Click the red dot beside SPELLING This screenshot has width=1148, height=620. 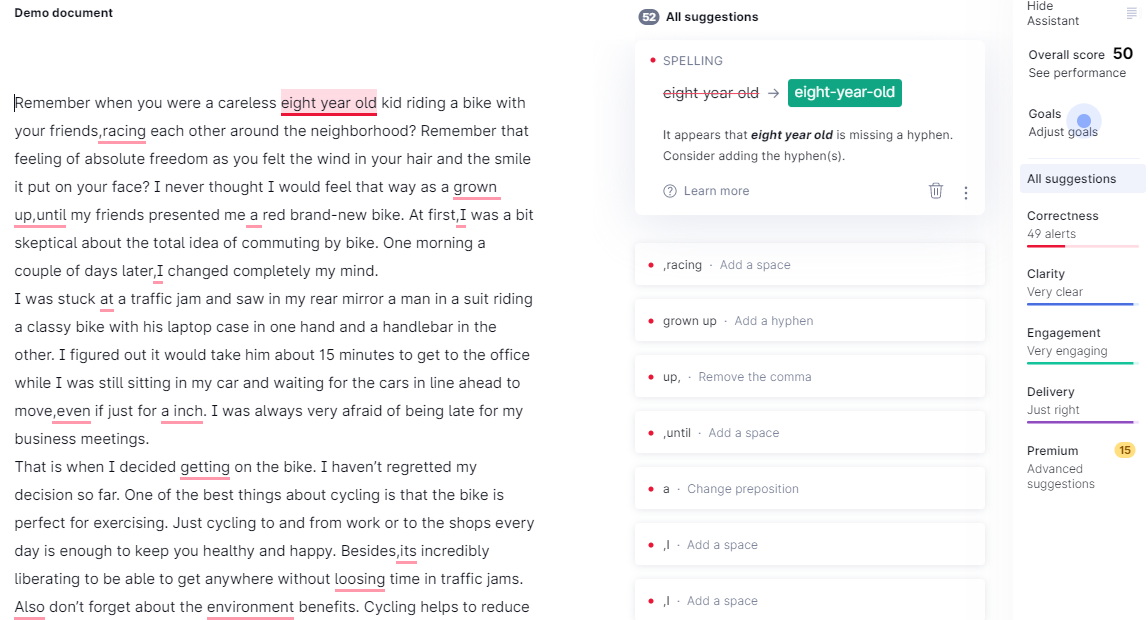pyautogui.click(x=652, y=60)
